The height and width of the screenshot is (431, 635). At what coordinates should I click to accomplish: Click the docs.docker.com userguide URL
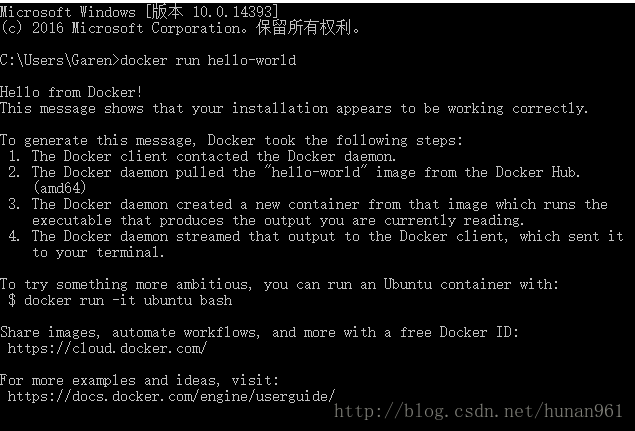point(171,396)
